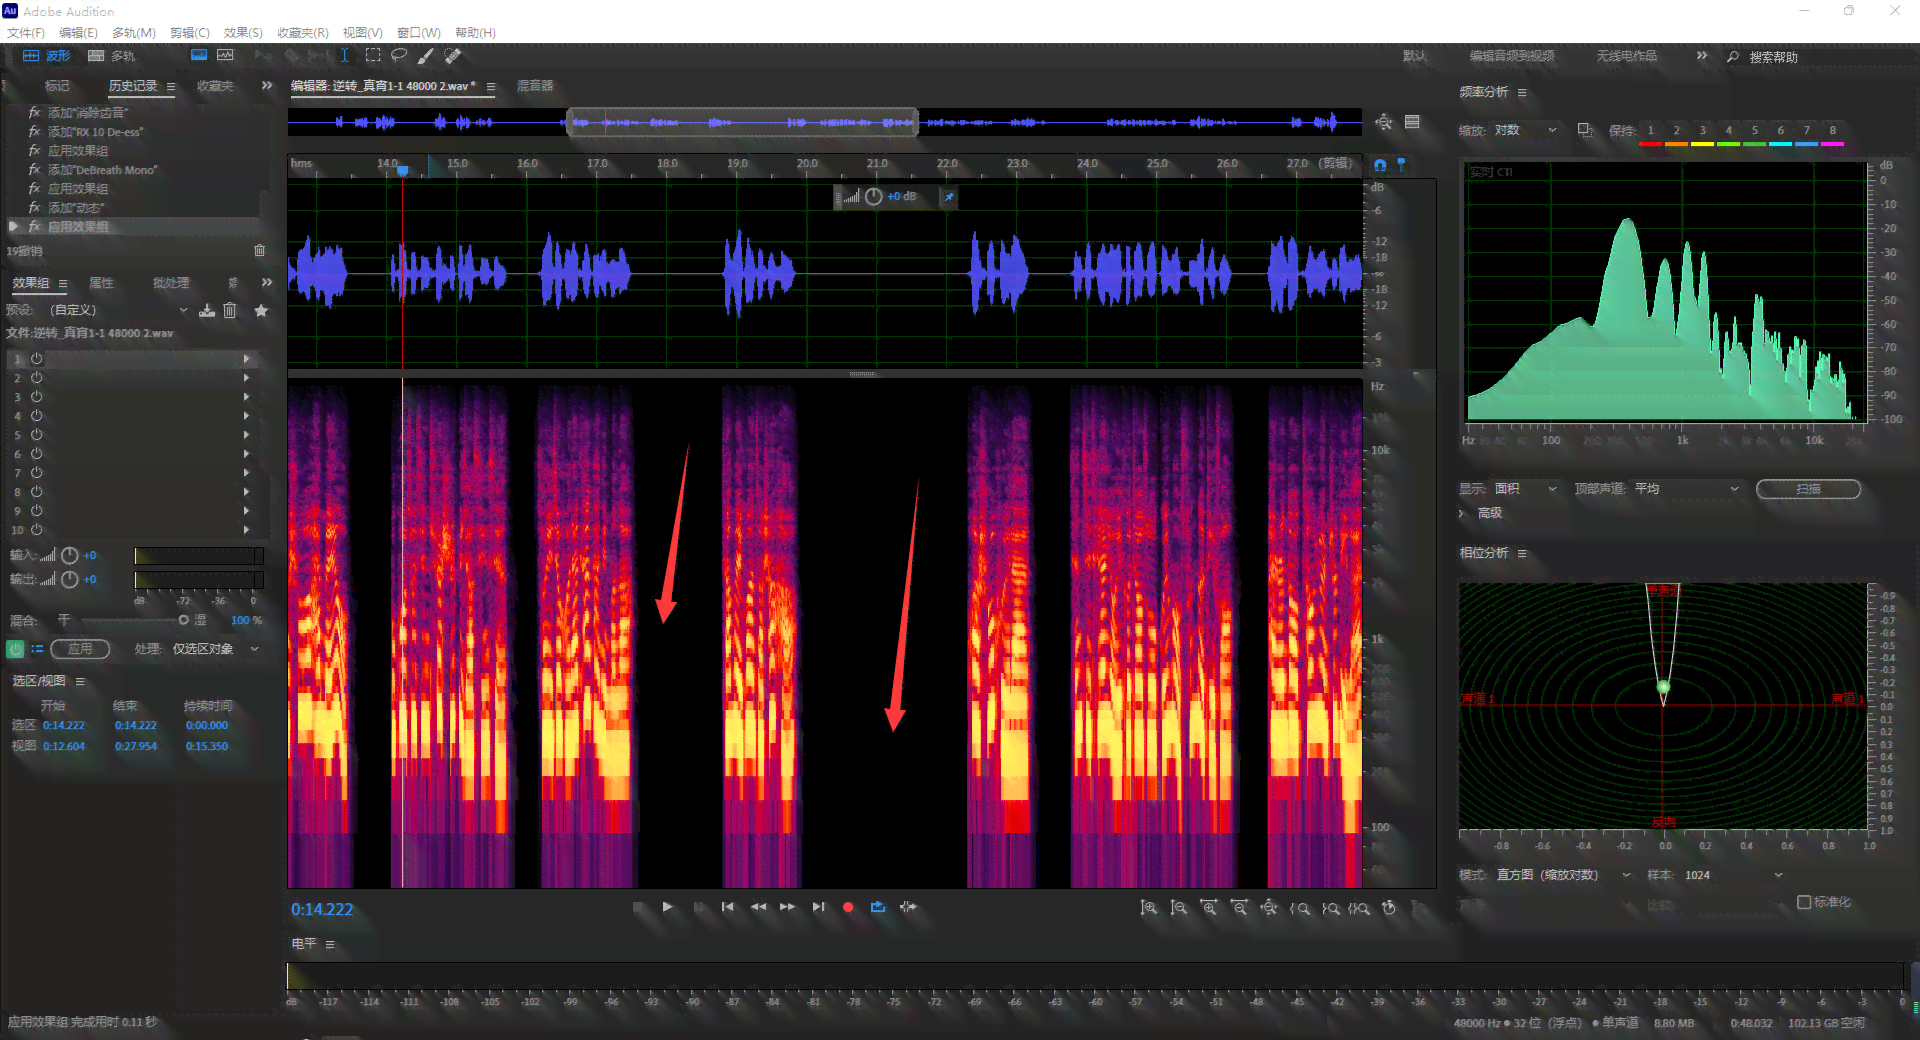Open the 模式 直方图 dropdown
1920x1040 pixels.
tap(1565, 875)
